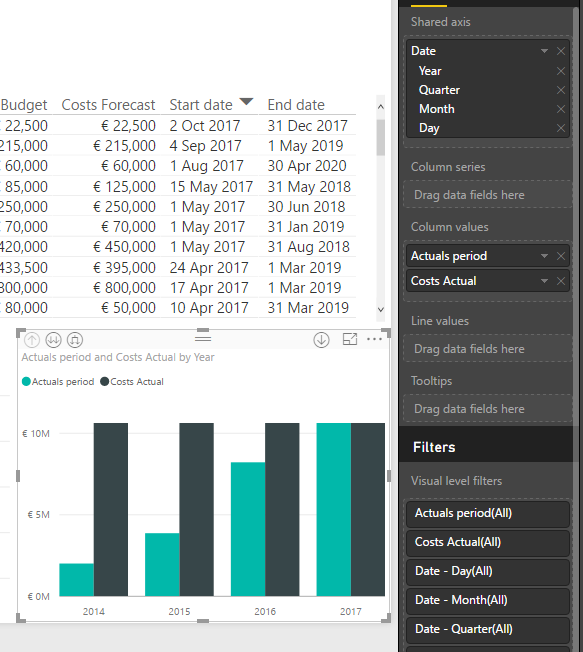This screenshot has width=583, height=652.
Task: Click go to next level drill icon
Action: click(x=53, y=340)
